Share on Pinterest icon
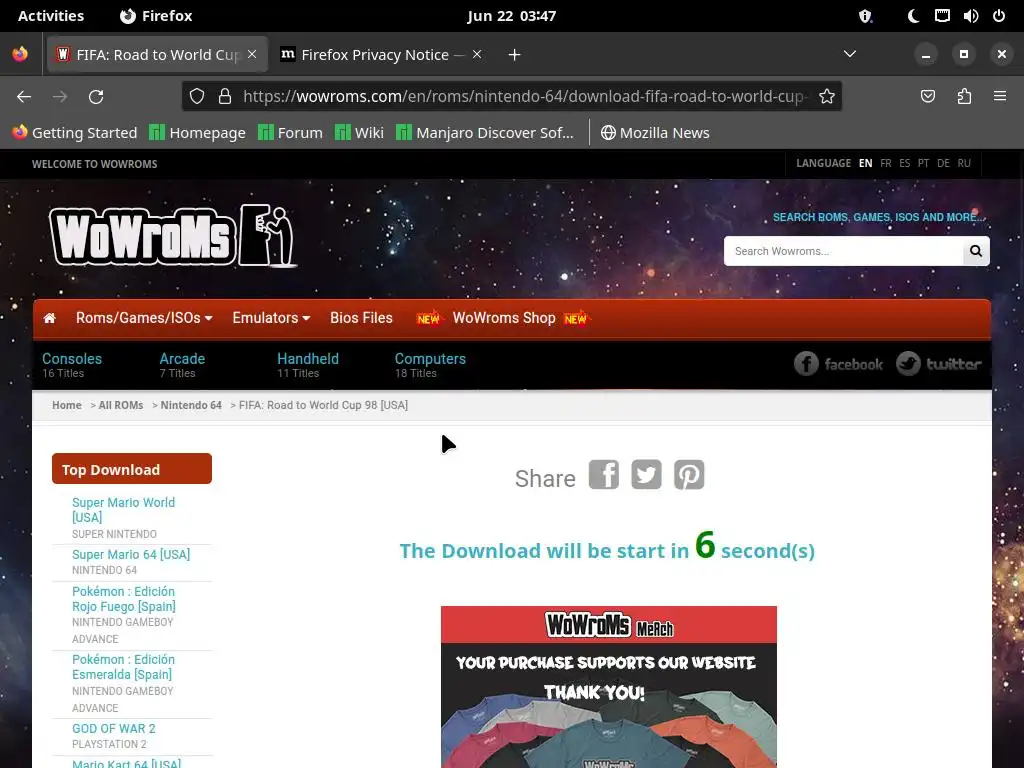 pos(689,474)
